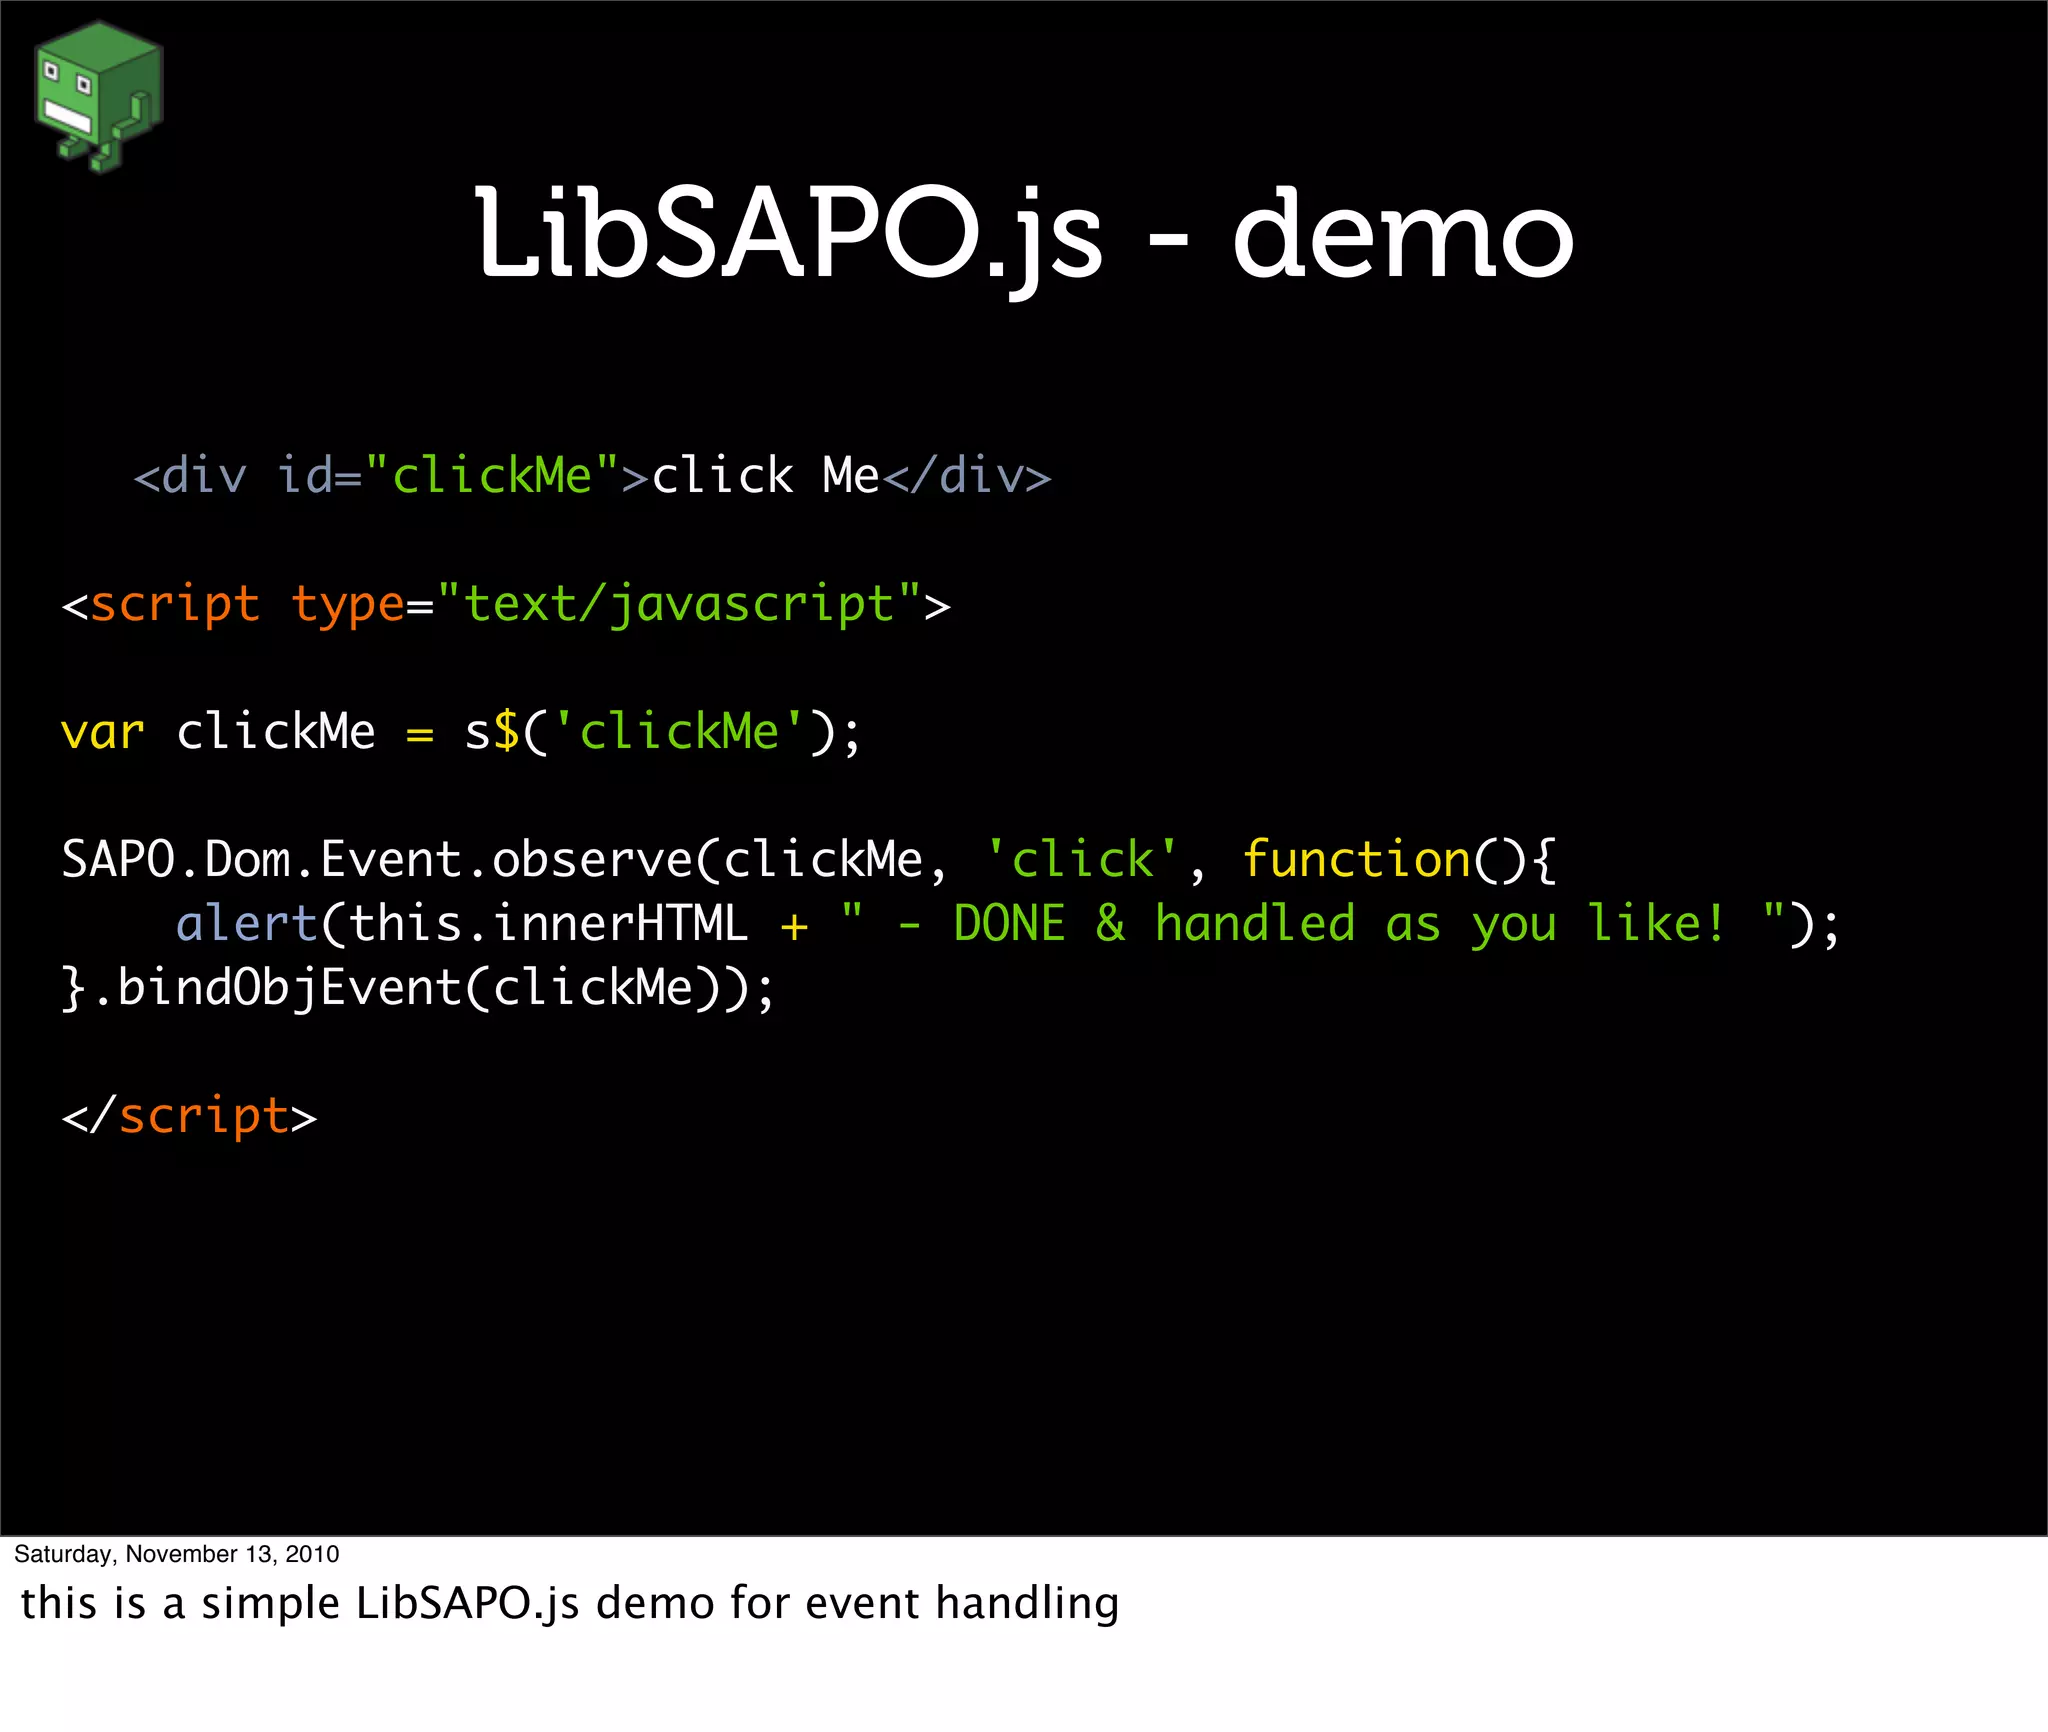Click the Saturday, November 13, 2010 date
2048x1732 pixels.
(176, 1554)
